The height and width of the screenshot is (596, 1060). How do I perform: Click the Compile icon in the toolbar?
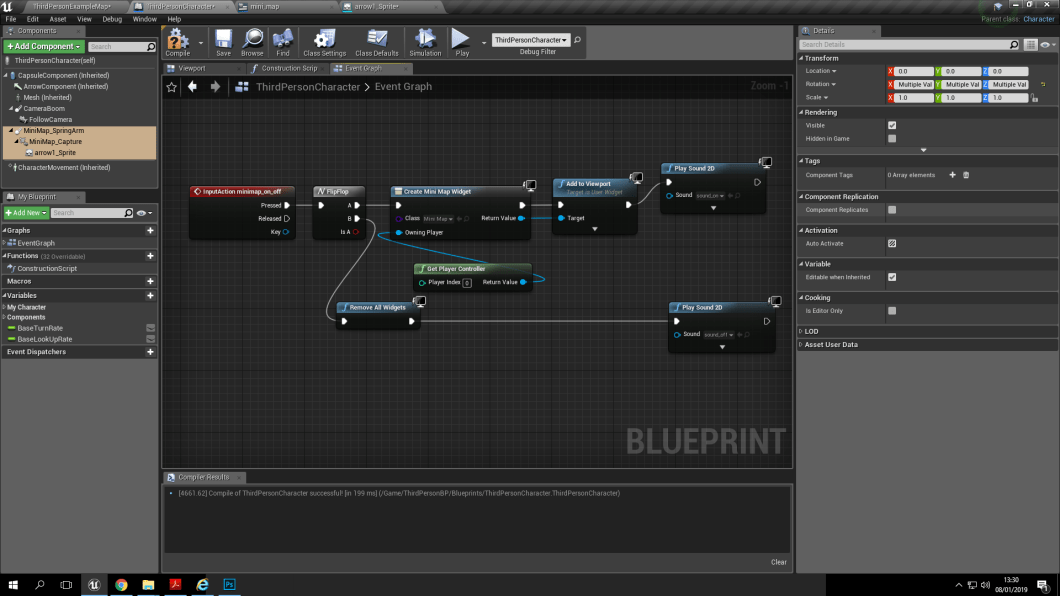coord(178,42)
